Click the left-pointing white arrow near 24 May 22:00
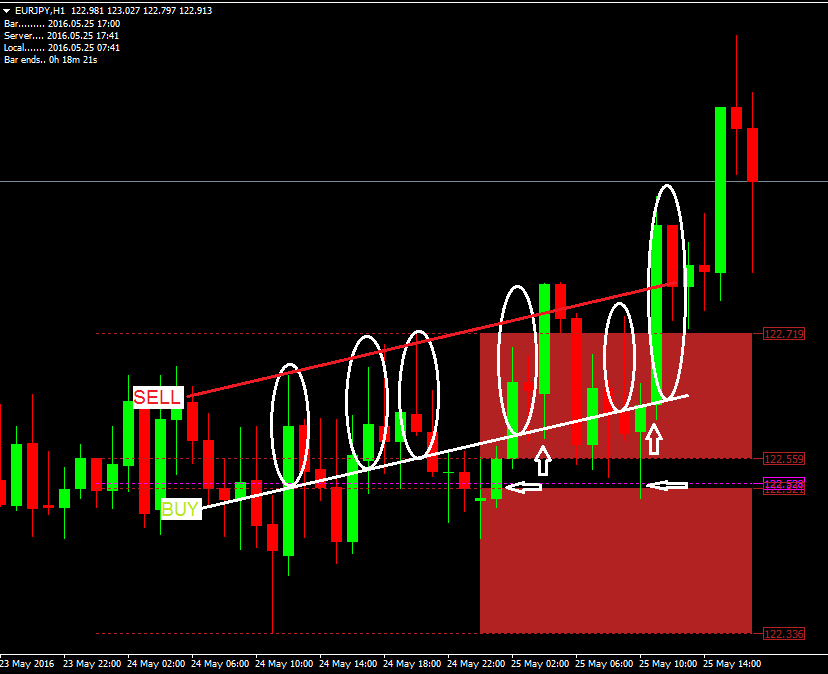 pyautogui.click(x=524, y=487)
